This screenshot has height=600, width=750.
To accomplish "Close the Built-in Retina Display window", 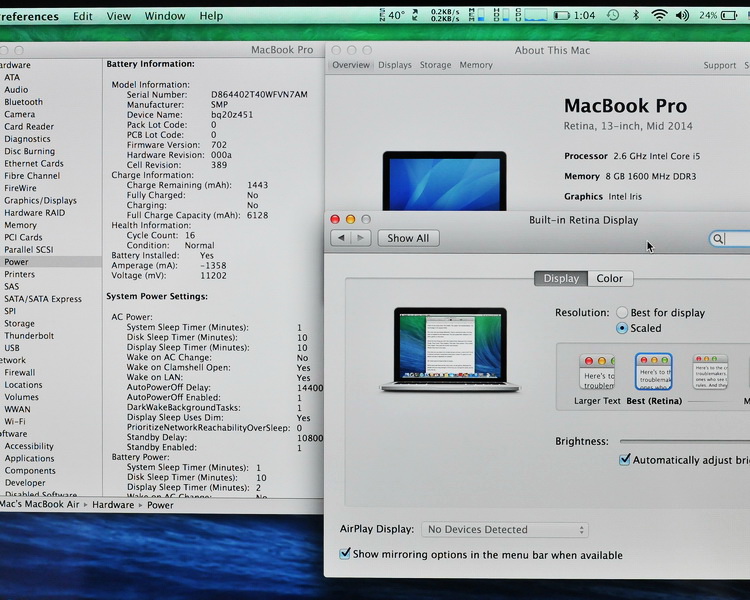I will (x=335, y=219).
